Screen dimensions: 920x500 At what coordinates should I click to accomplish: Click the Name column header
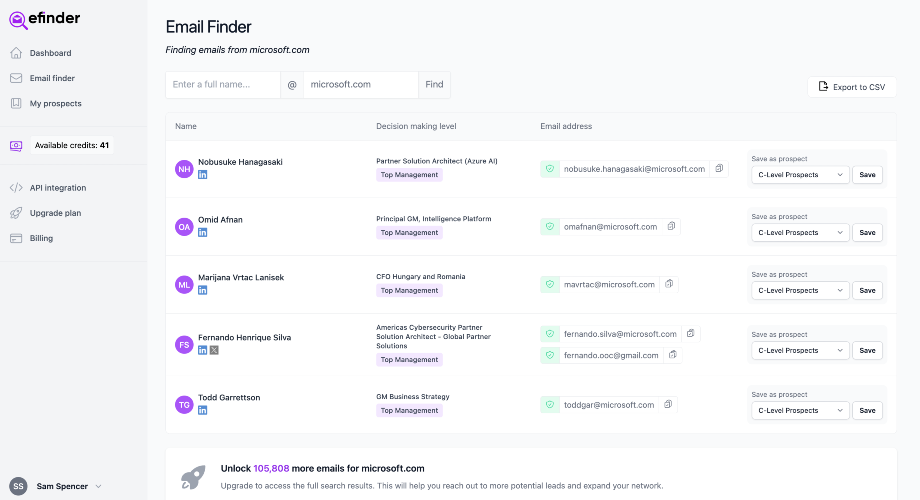(186, 126)
